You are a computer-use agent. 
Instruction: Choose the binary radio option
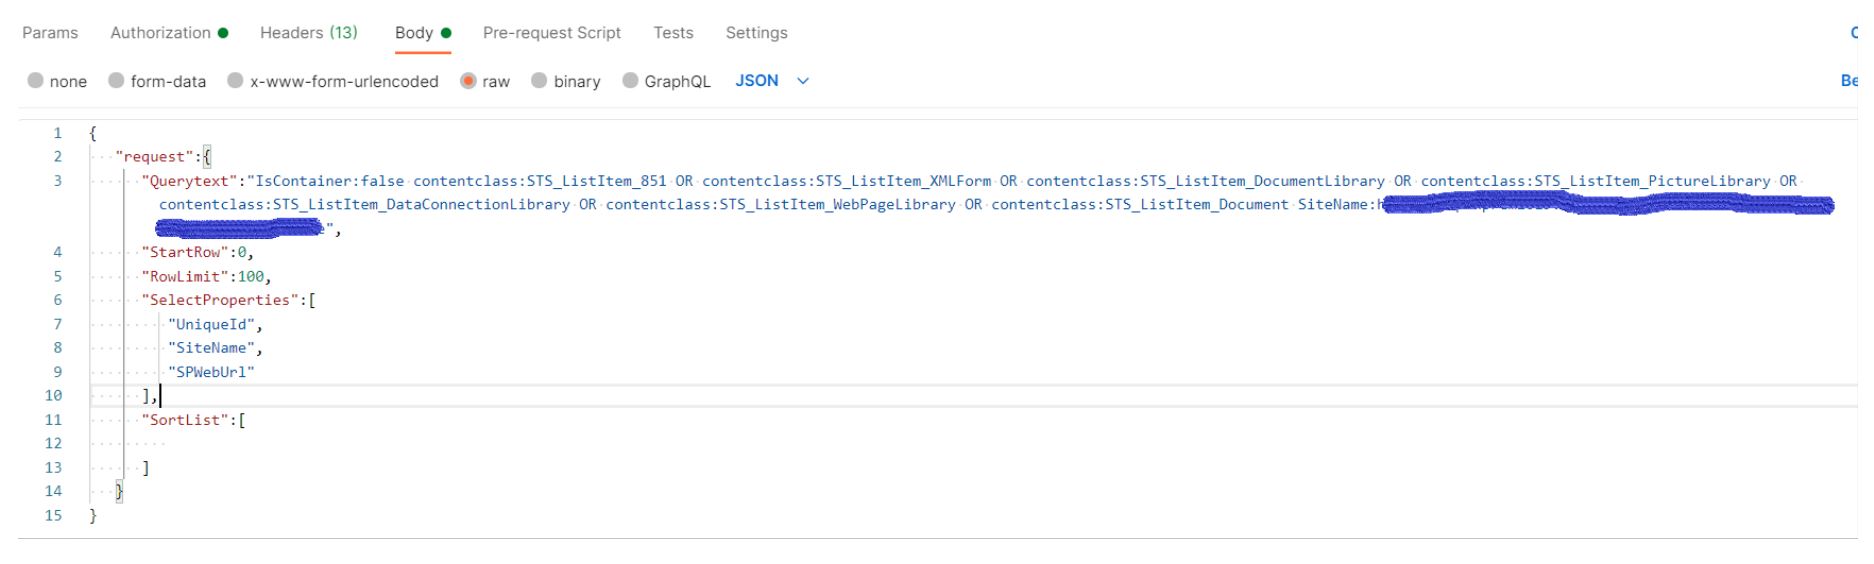coord(539,81)
